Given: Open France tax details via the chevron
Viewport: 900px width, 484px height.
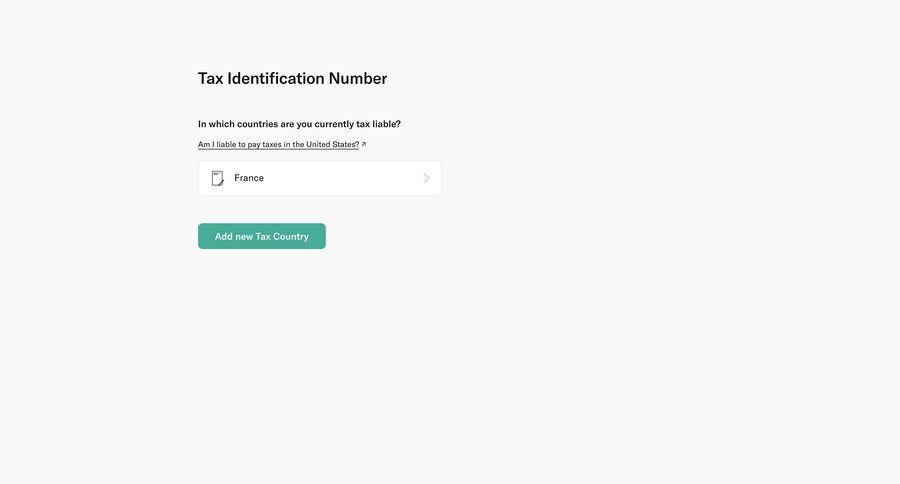Looking at the screenshot, I should (426, 178).
